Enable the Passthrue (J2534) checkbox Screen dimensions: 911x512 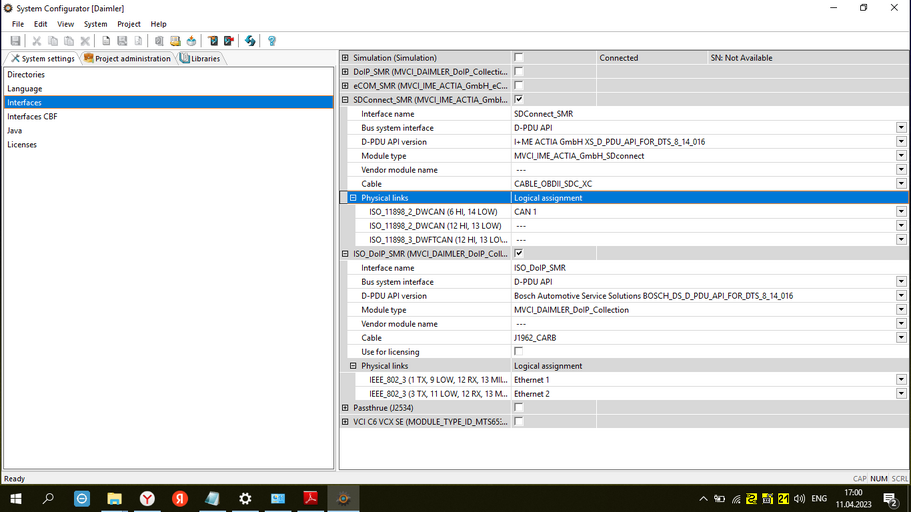pyautogui.click(x=518, y=407)
